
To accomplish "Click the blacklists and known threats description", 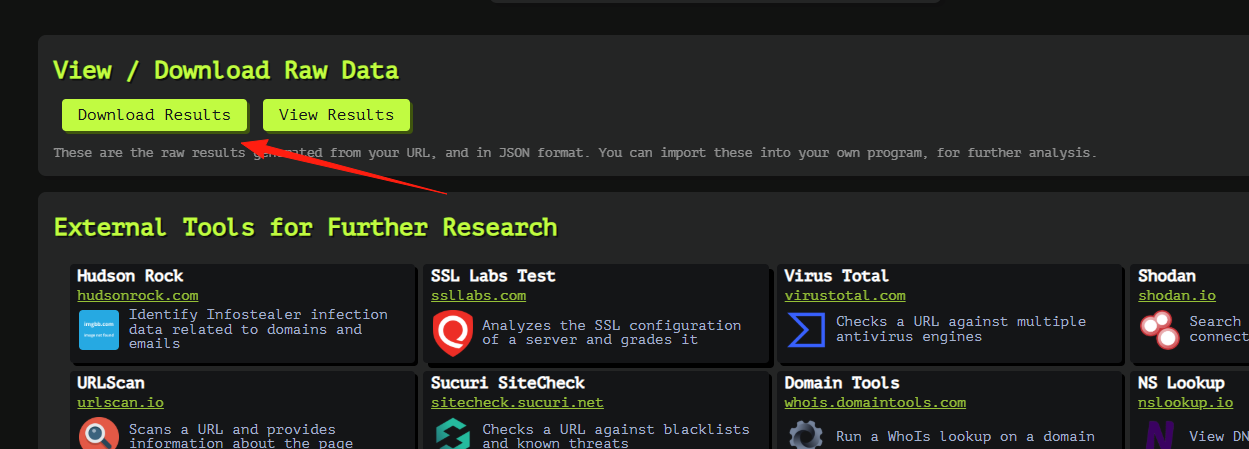I will click(616, 436).
